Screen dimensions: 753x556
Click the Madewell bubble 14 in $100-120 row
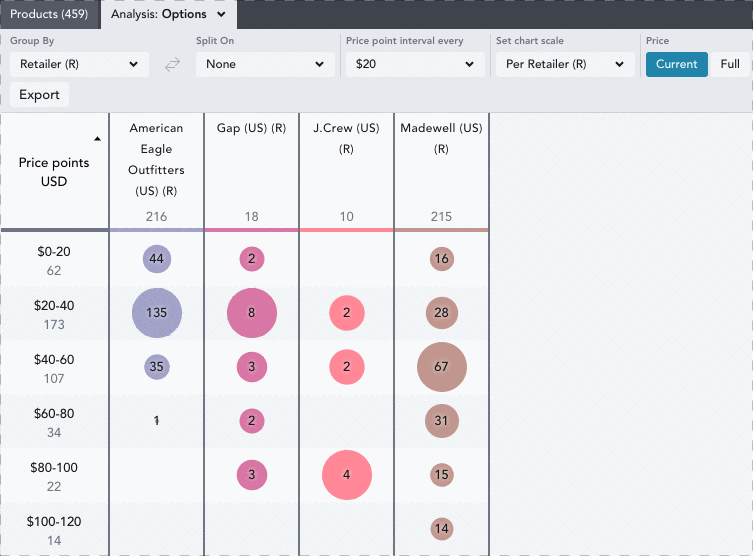click(442, 529)
